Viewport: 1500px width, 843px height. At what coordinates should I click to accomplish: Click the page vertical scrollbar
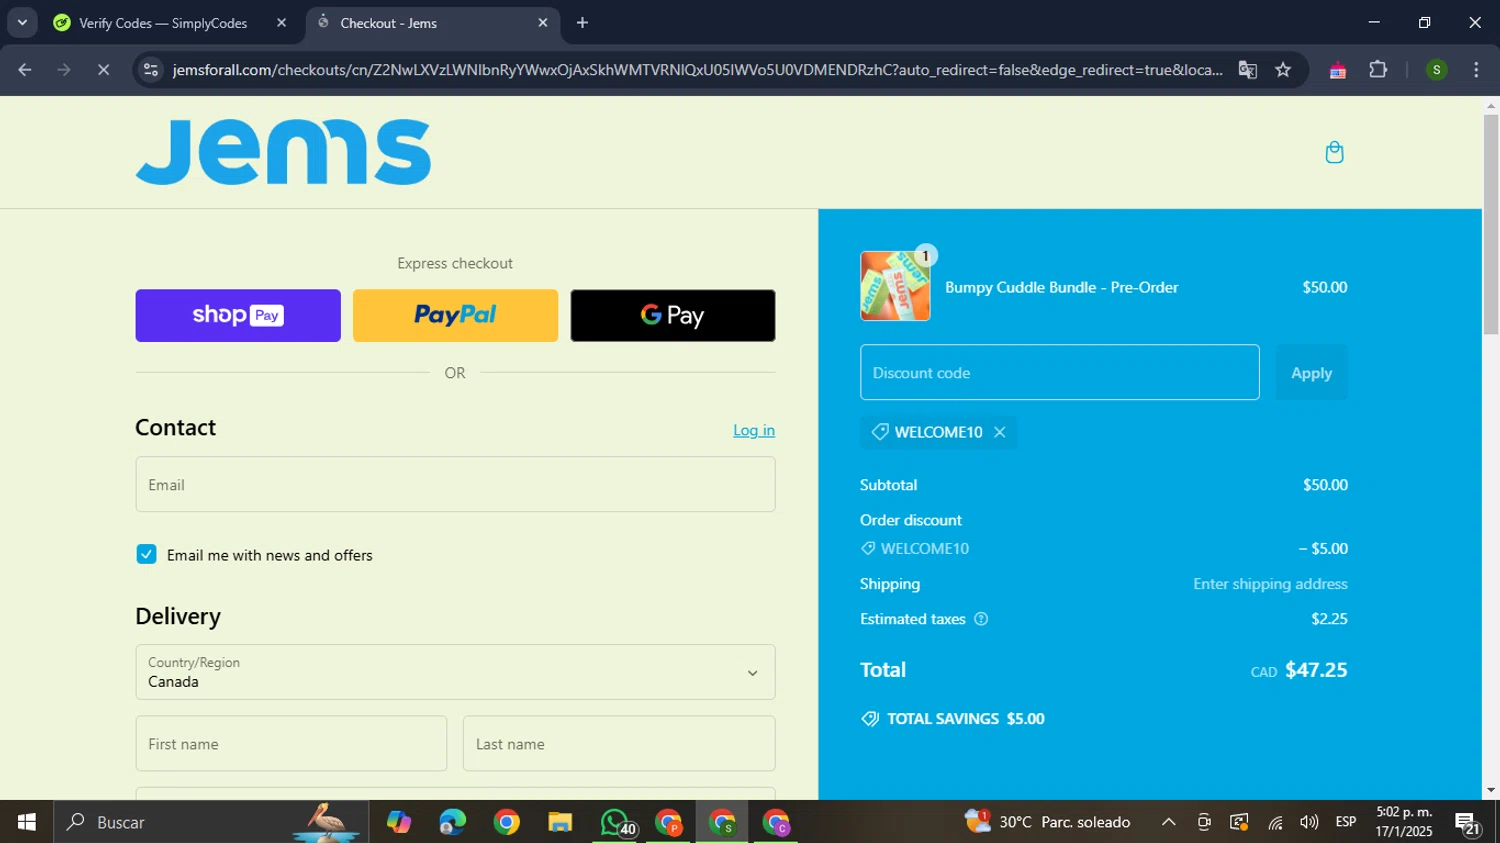1491,225
